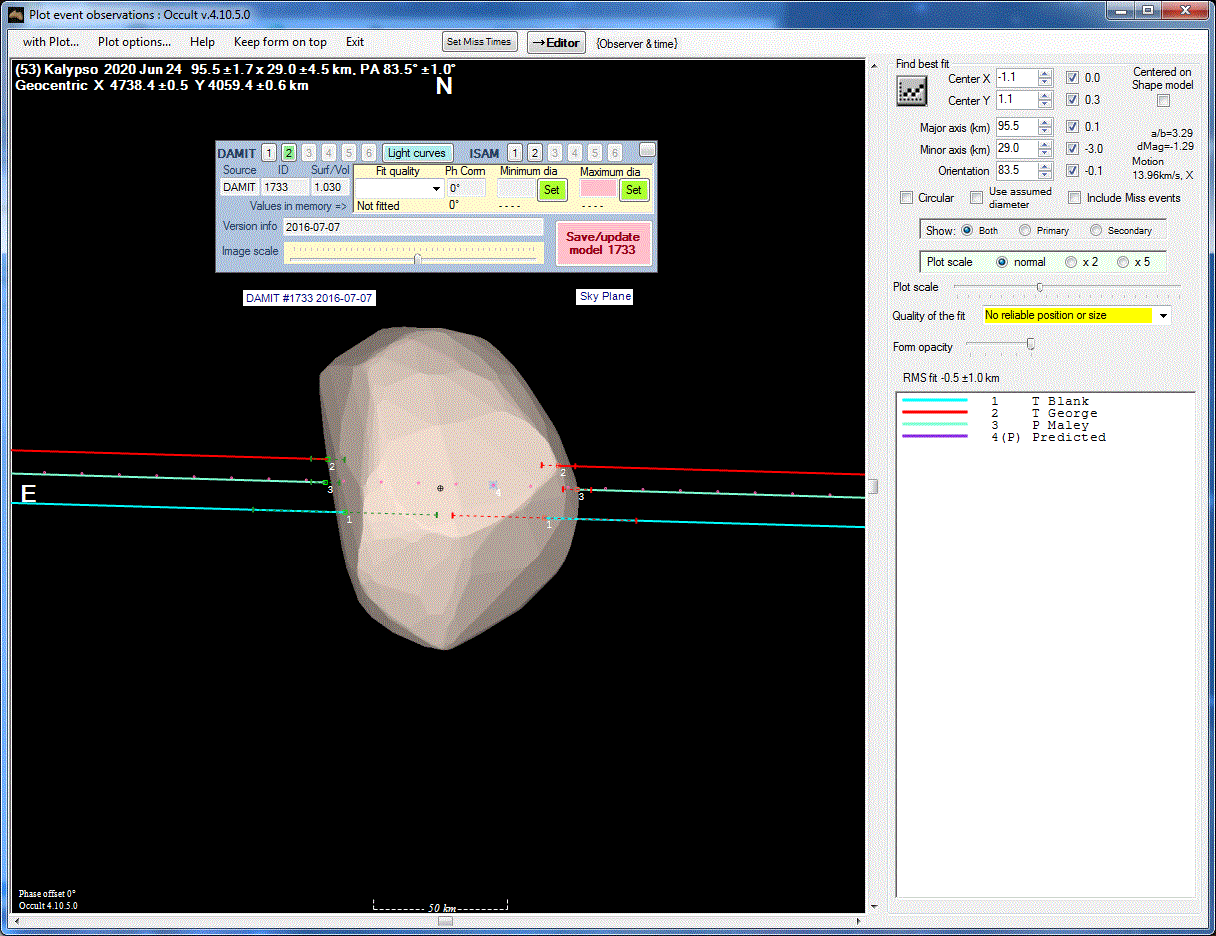Screen dimensions: 1216x936
Task: Expand the Fit quality combo box
Action: (x=436, y=189)
